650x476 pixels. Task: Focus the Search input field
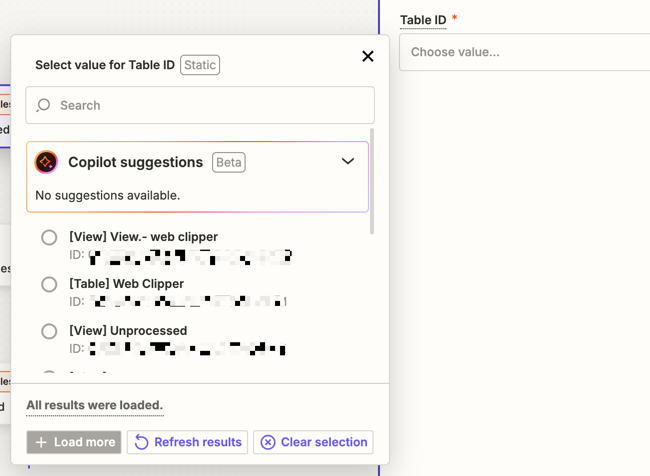click(210, 105)
